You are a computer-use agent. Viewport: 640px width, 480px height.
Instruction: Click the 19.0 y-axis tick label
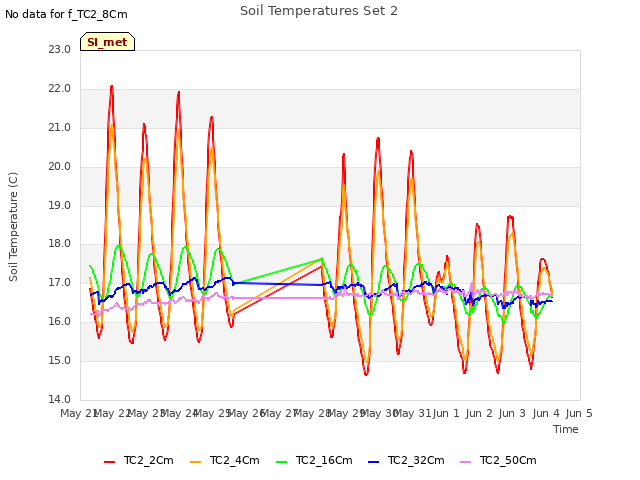60,205
